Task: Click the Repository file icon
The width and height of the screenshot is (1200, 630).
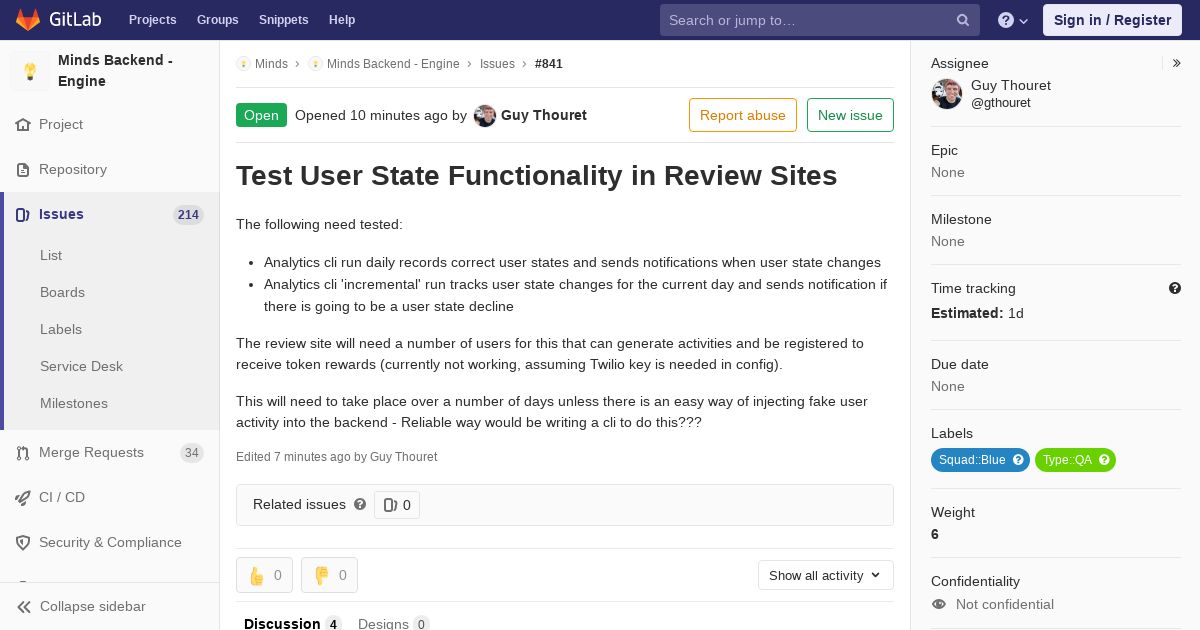Action: (x=23, y=170)
